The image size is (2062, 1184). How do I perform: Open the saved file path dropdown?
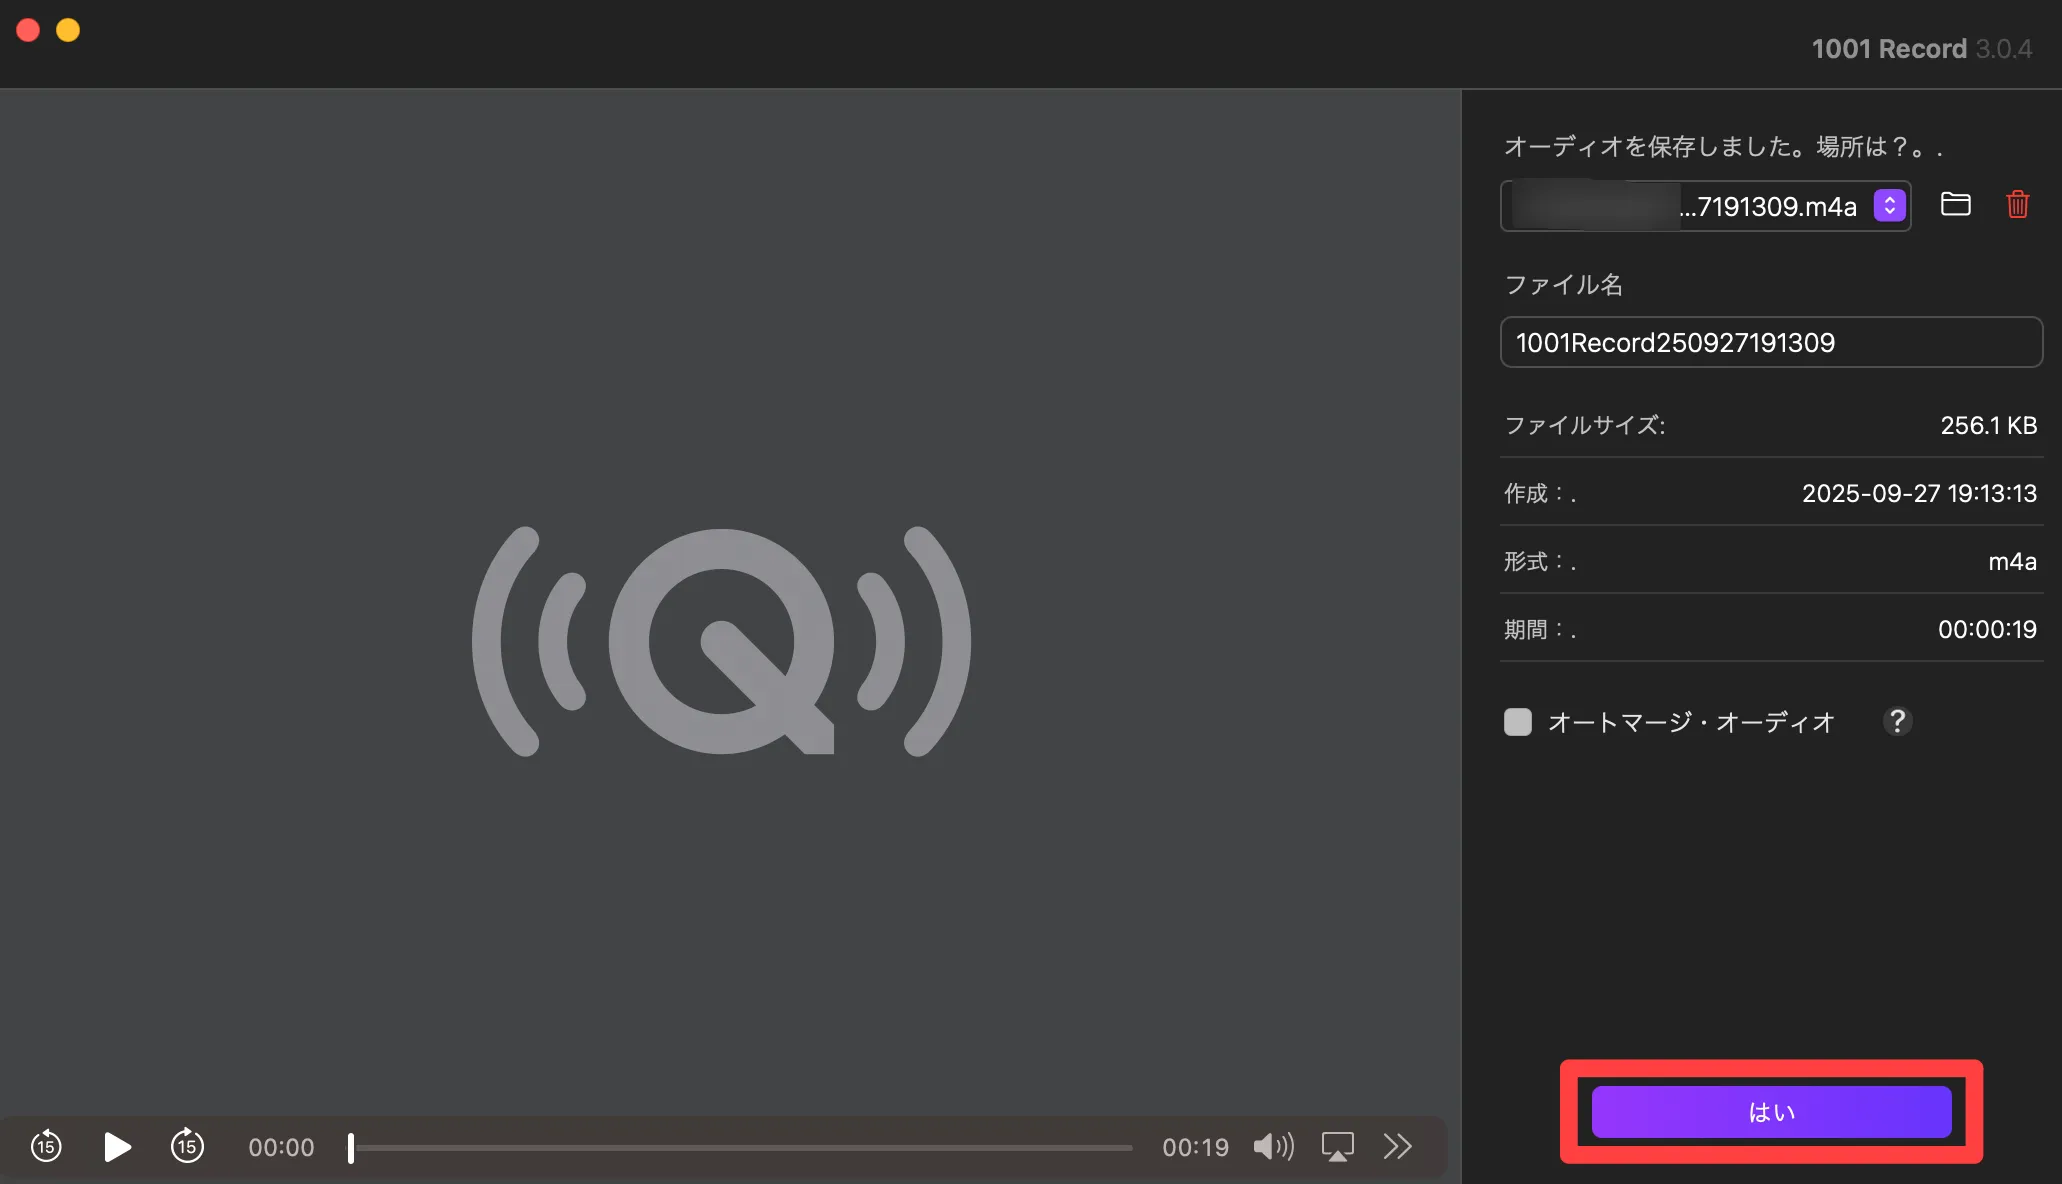pos(1889,206)
